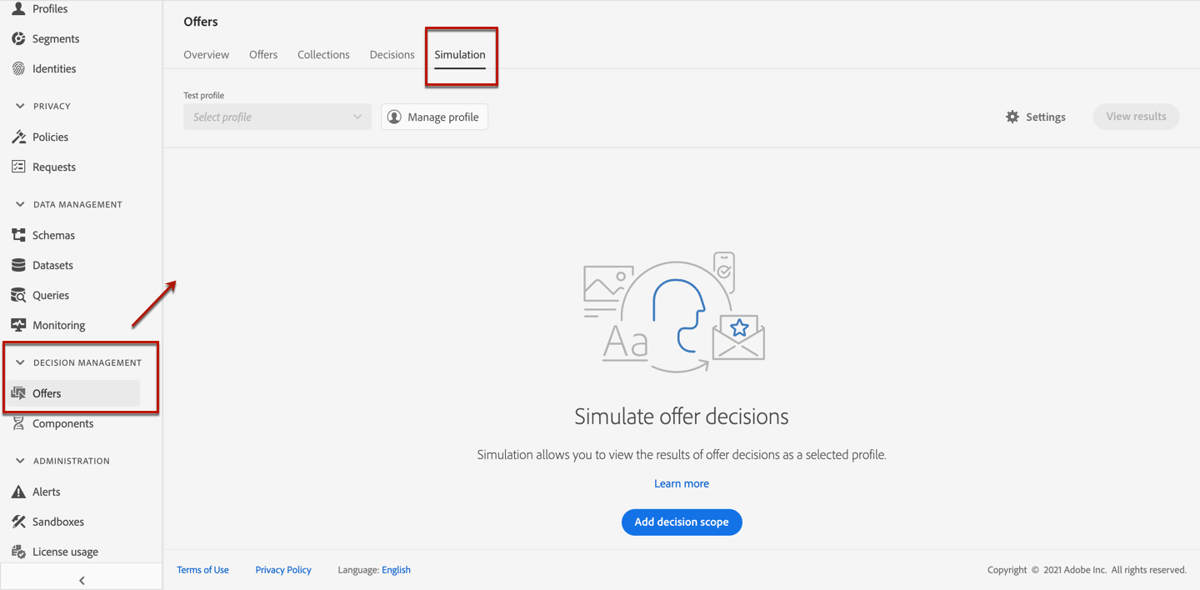Collapse the Privacy section
Image resolution: width=1200 pixels, height=590 pixels.
coord(22,105)
